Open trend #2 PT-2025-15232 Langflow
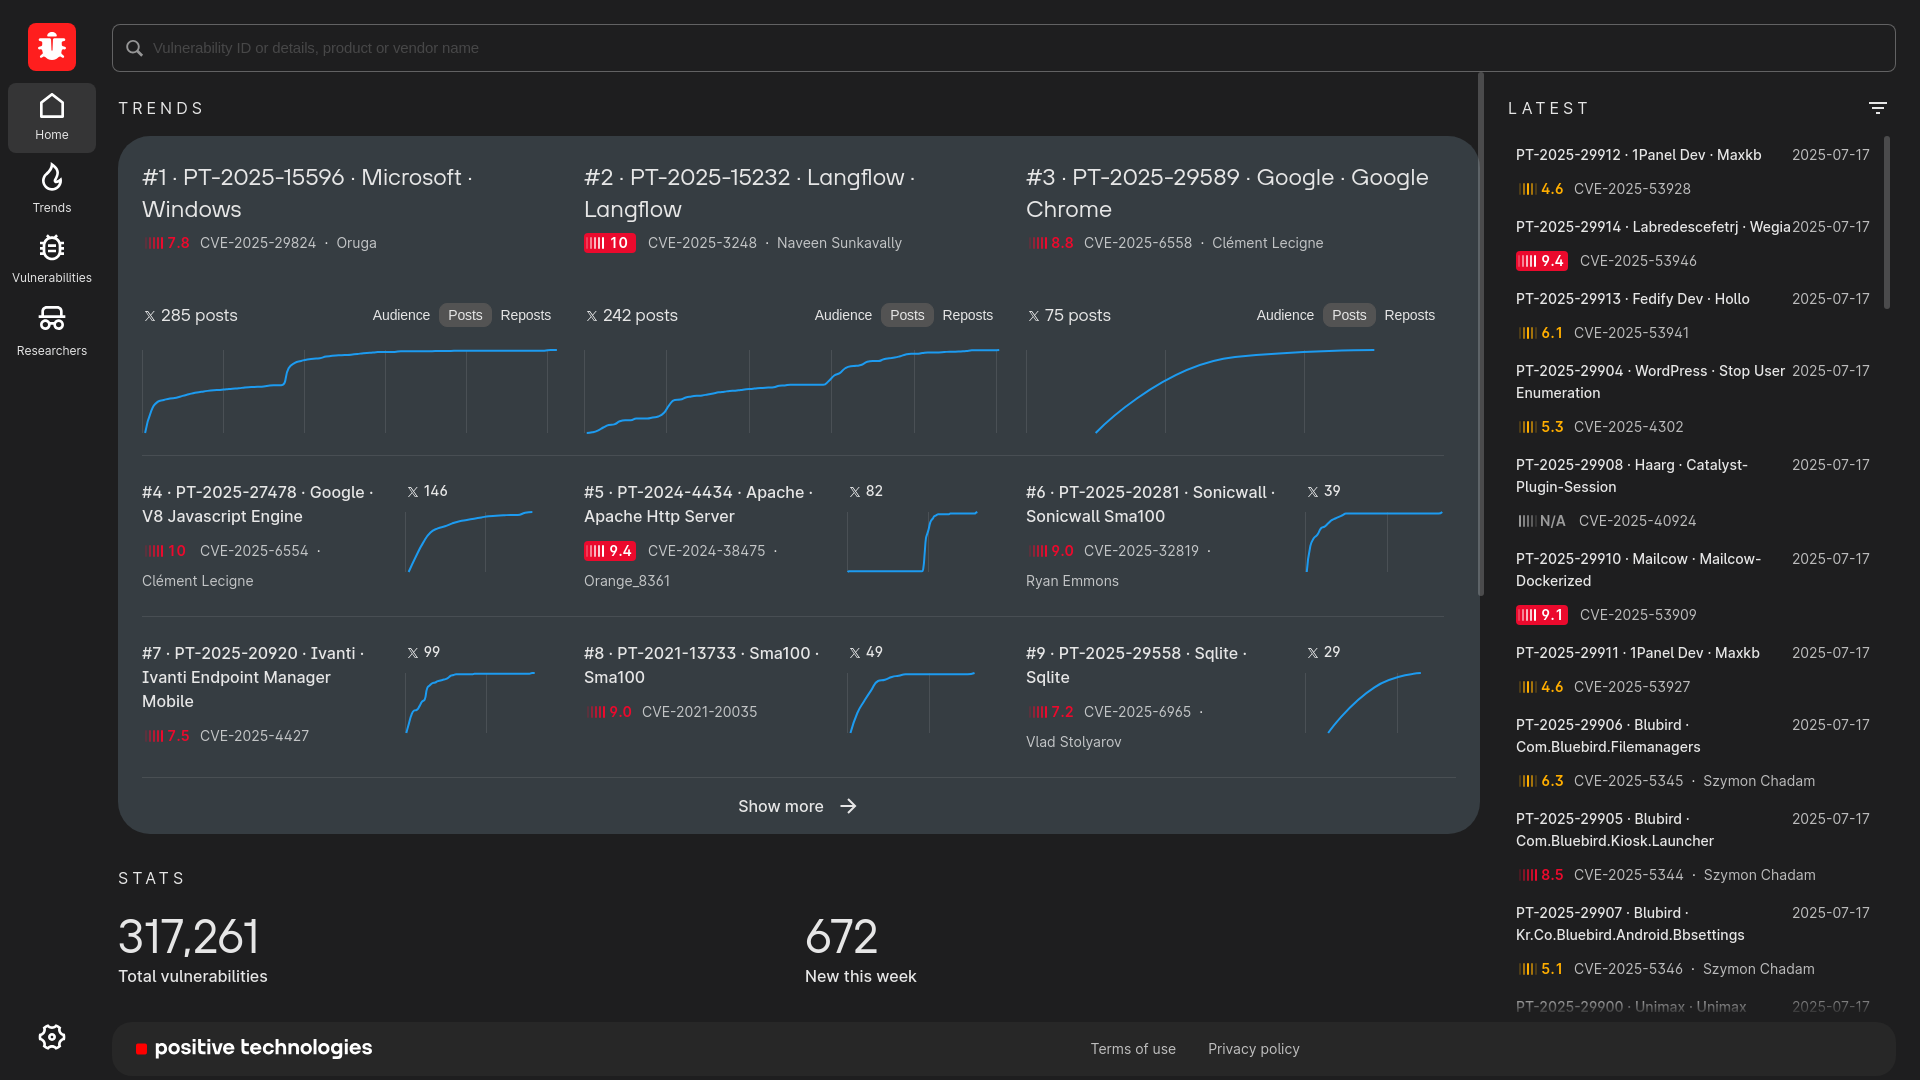Image resolution: width=1920 pixels, height=1080 pixels. (x=749, y=193)
